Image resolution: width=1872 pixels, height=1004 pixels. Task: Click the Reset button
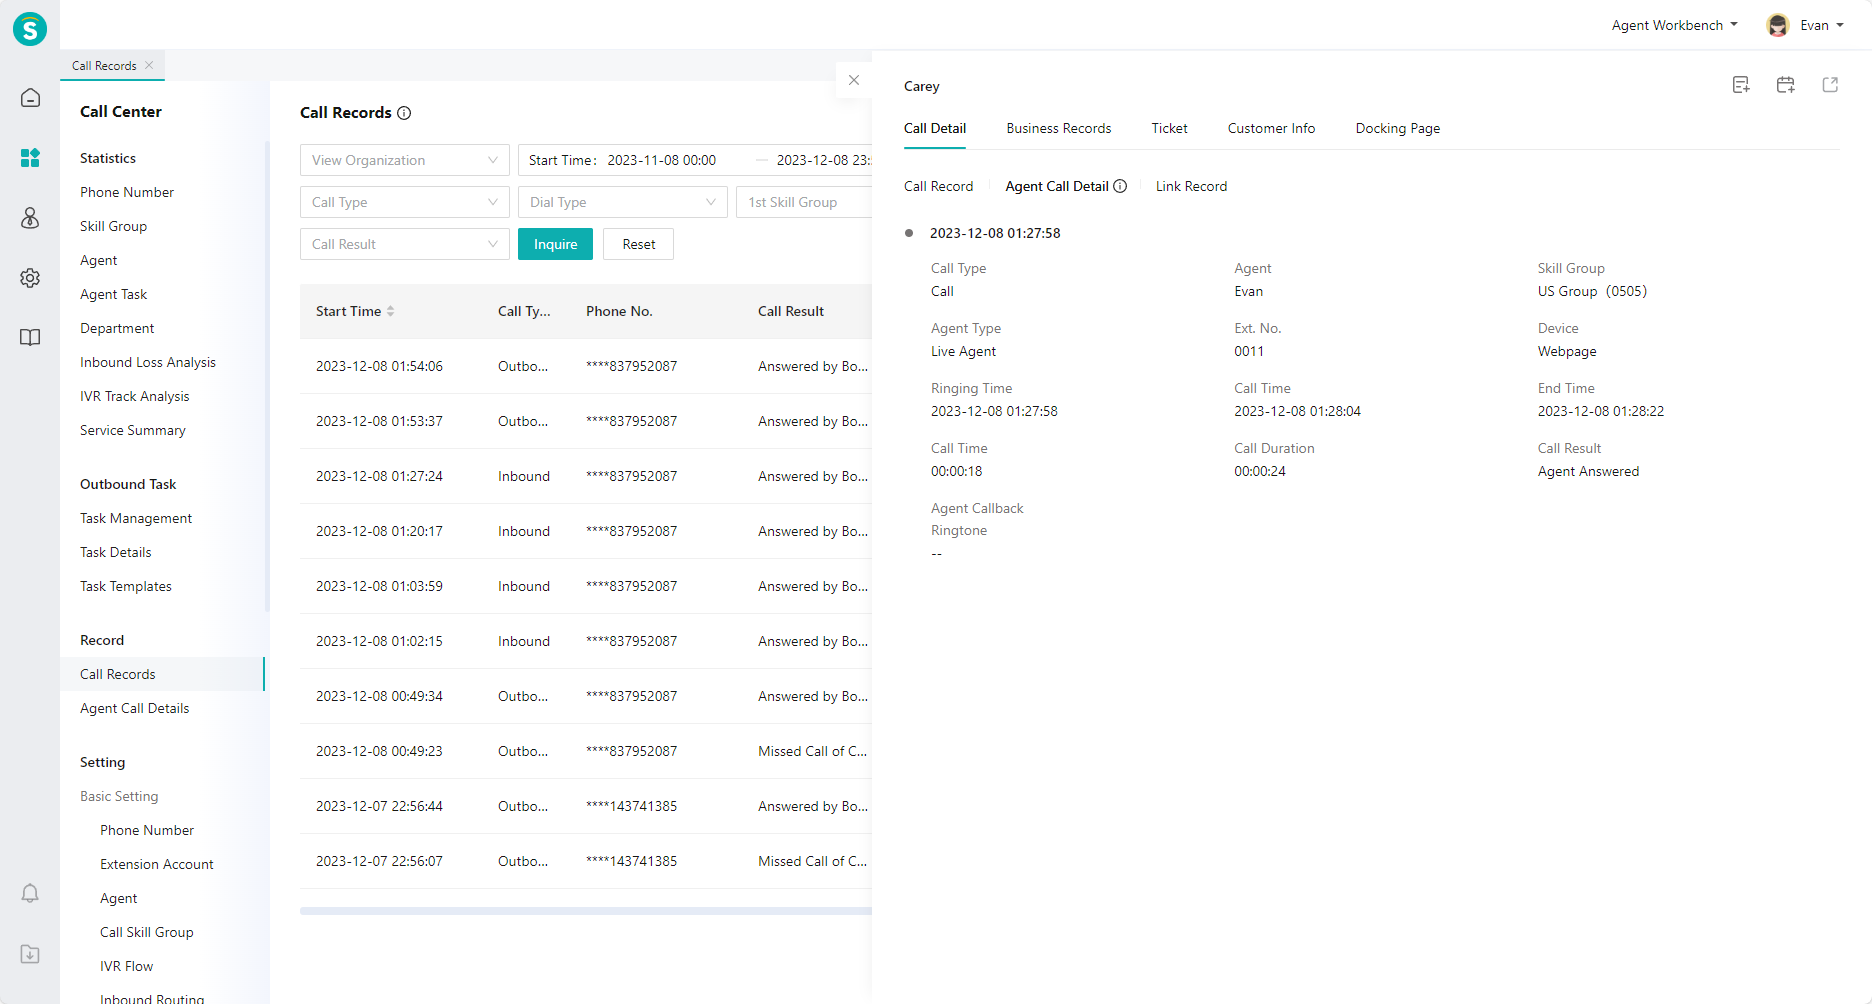[x=638, y=244]
